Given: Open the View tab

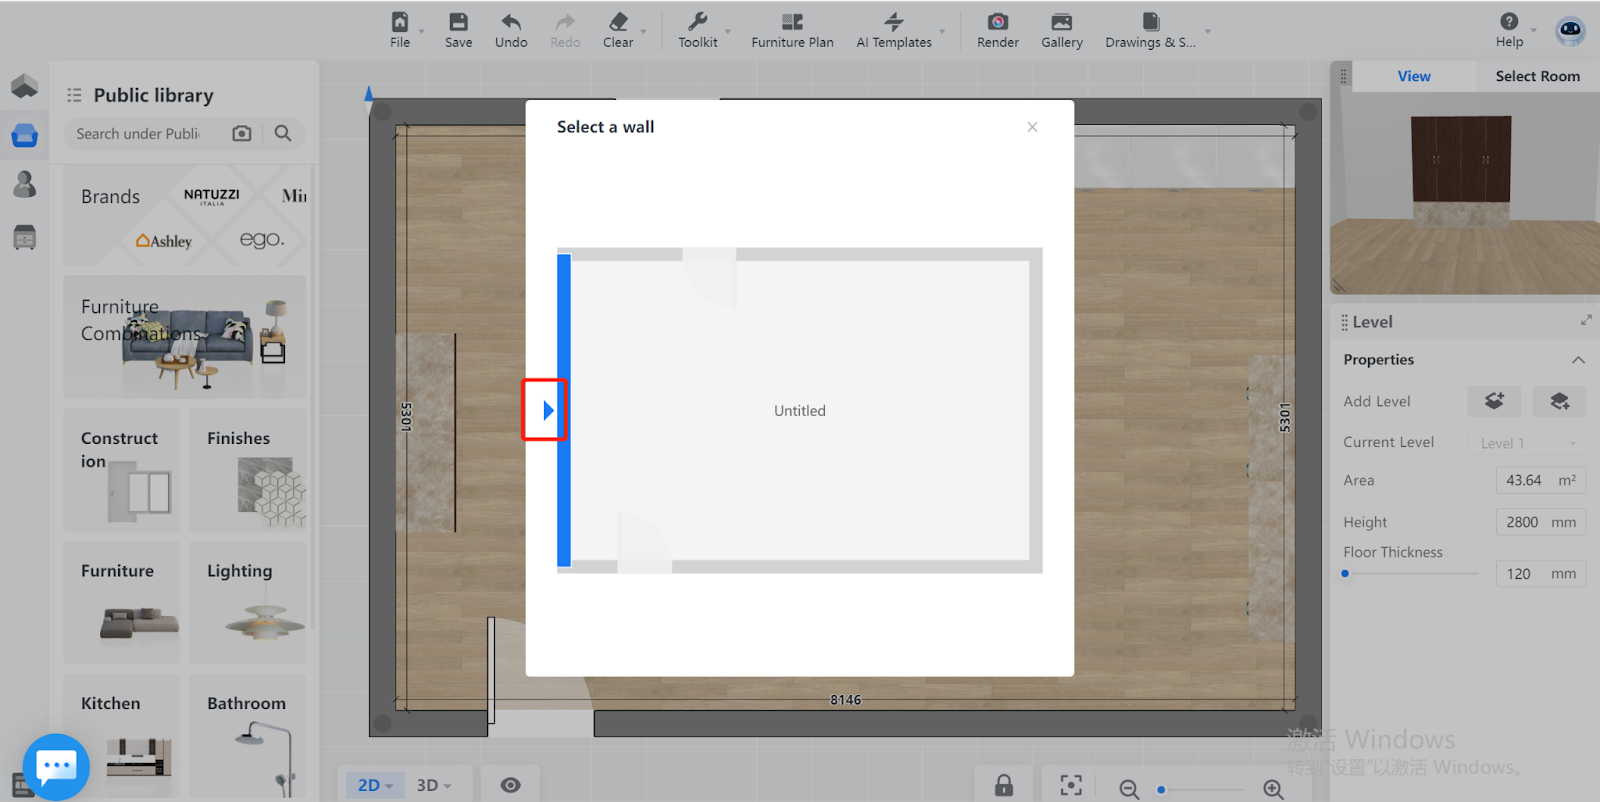Looking at the screenshot, I should click(x=1413, y=76).
